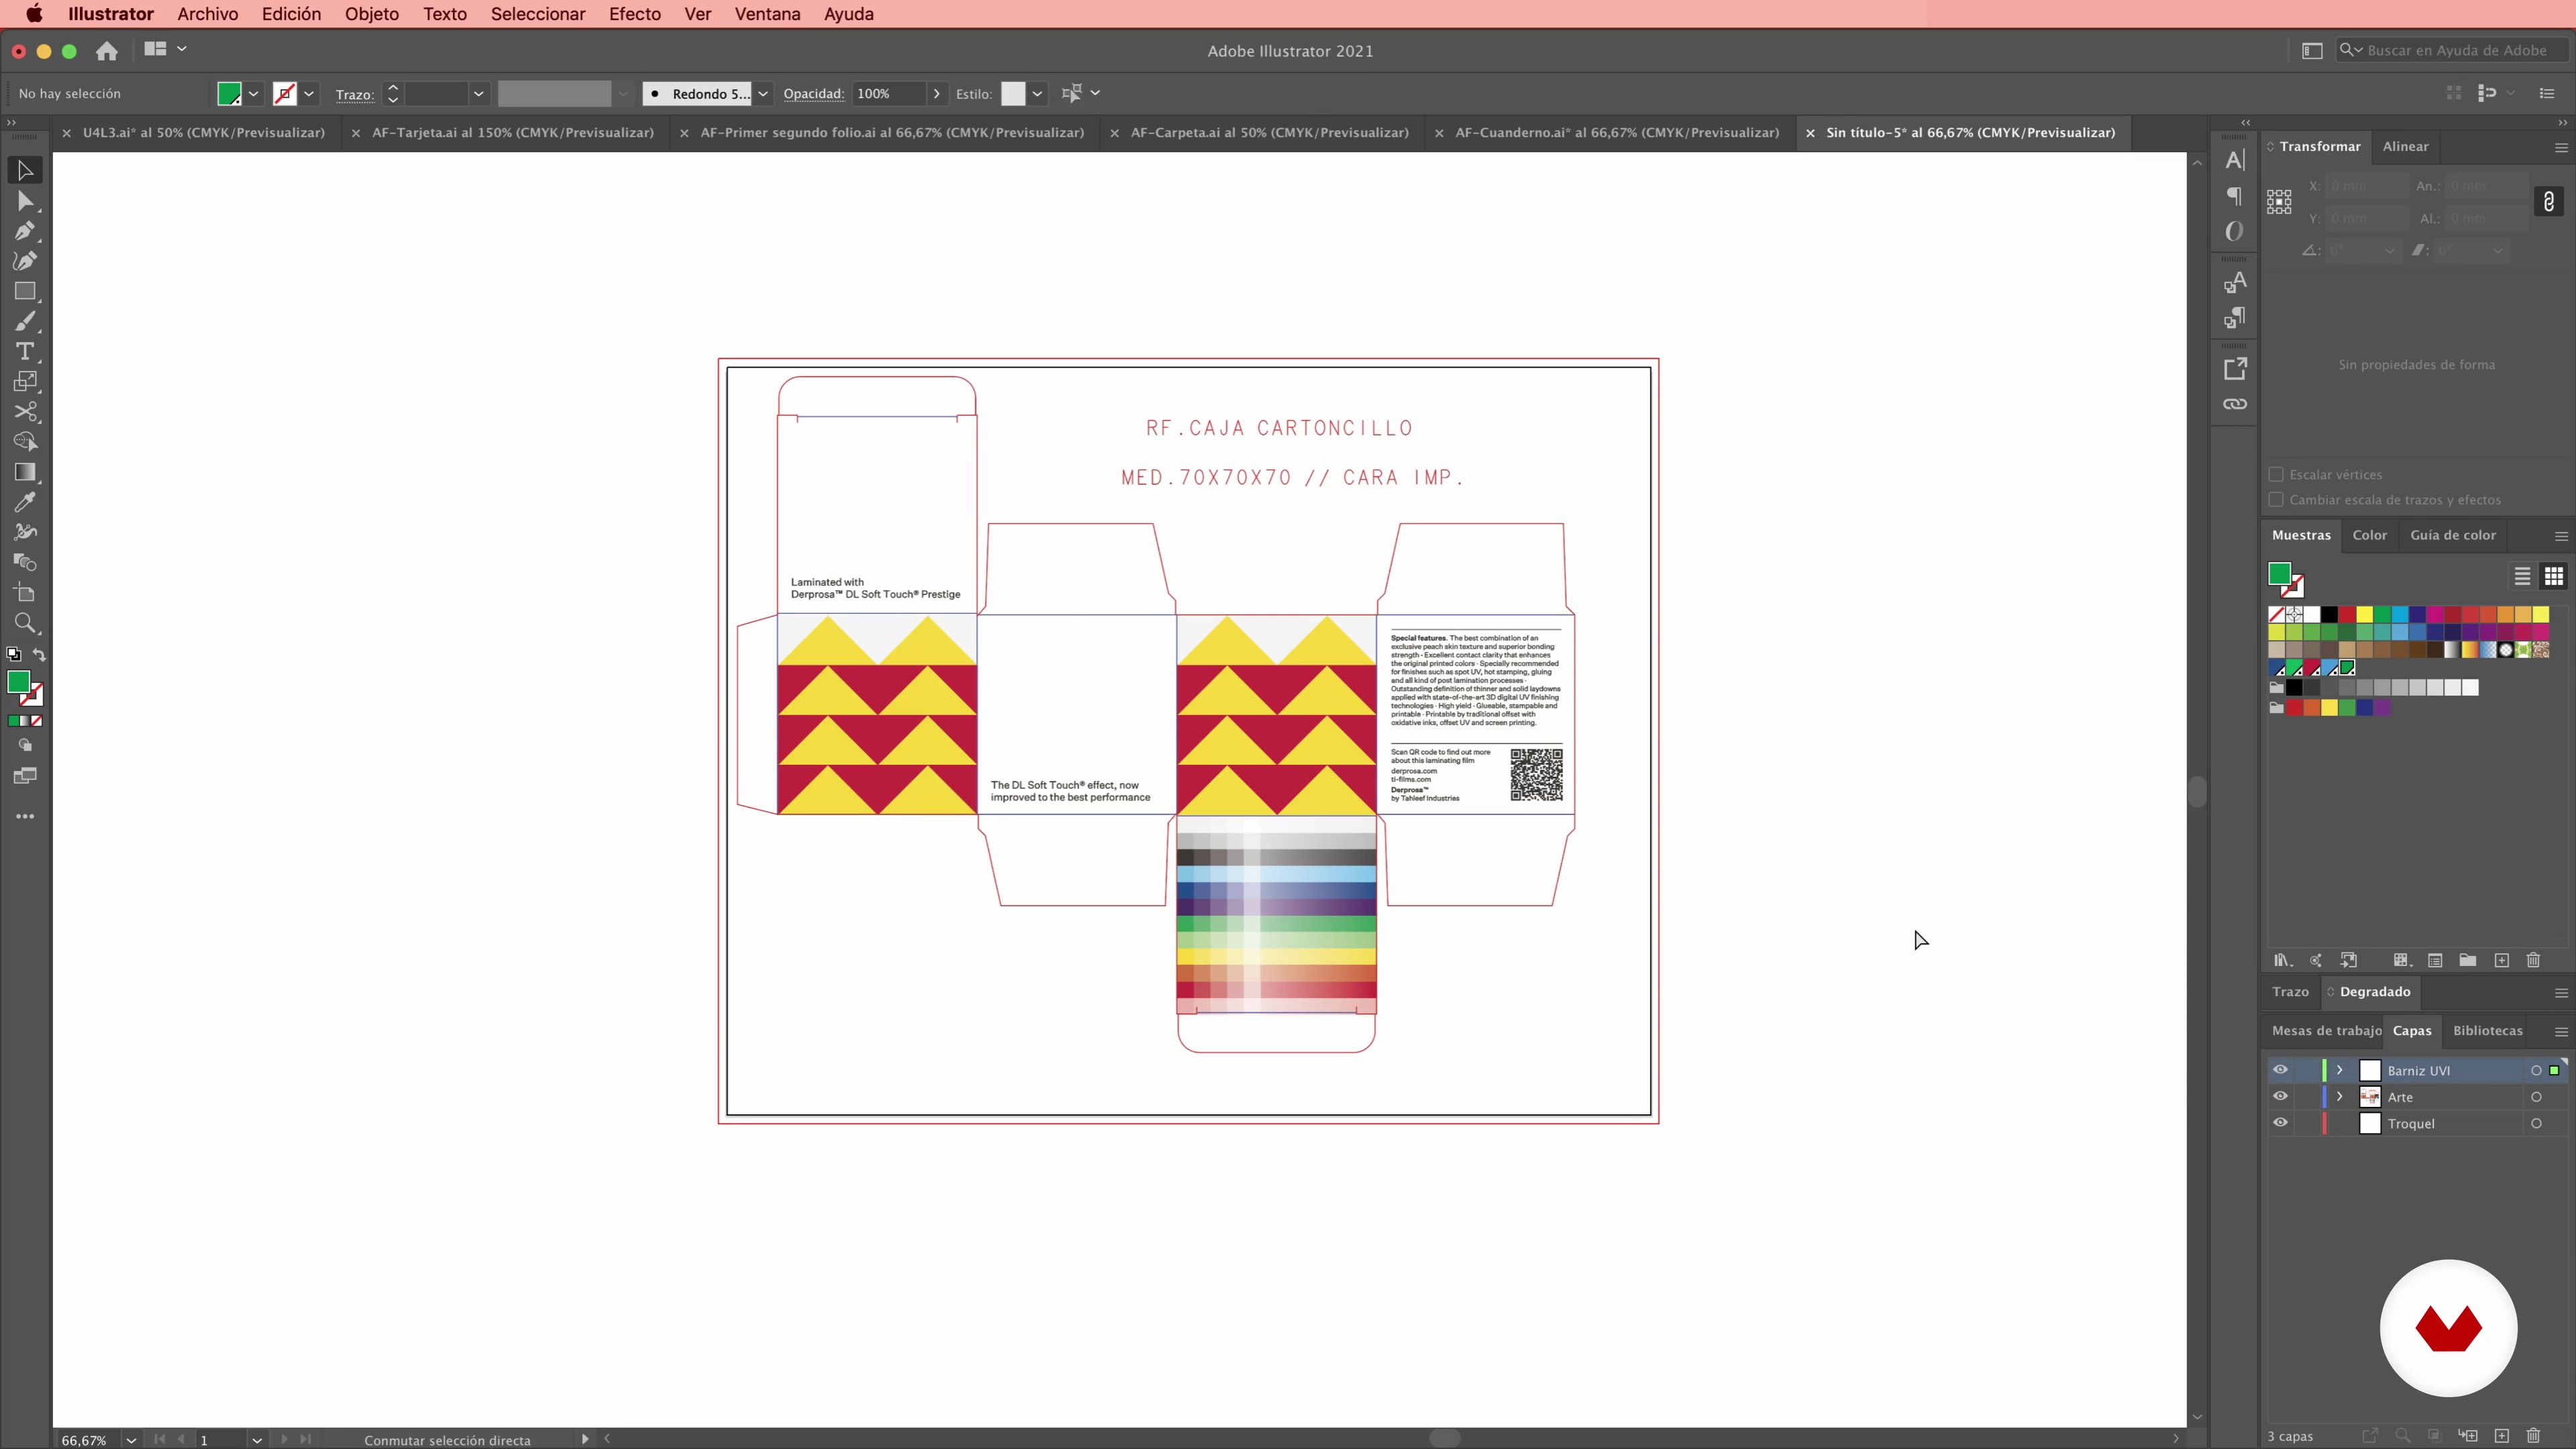
Task: Select the Scissors tool
Action: [x=25, y=411]
